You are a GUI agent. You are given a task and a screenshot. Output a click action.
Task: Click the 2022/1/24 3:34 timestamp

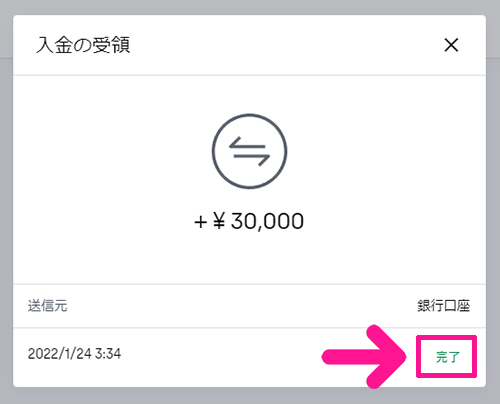74,354
